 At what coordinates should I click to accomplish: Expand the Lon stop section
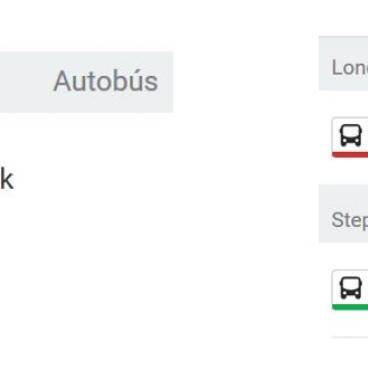343,63
